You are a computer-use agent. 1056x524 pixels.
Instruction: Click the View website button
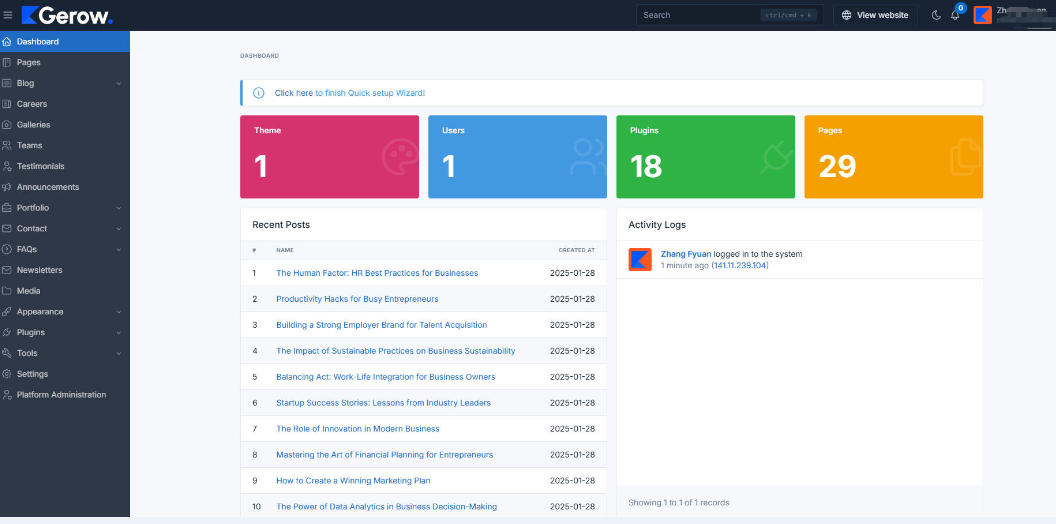(875, 15)
